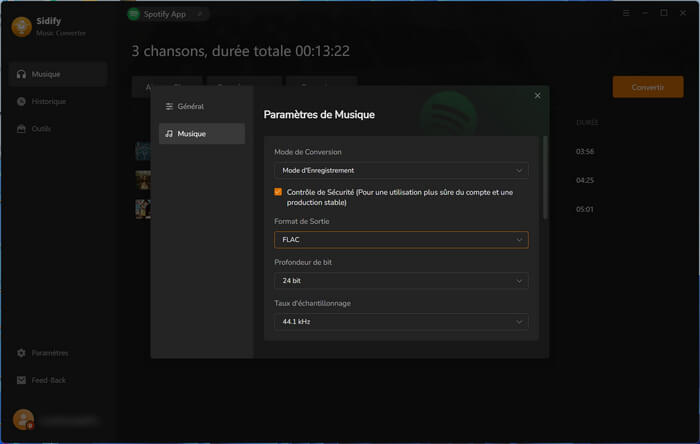Click the chevron arrow of FLAC field
Image resolution: width=700 pixels, height=444 pixels.
click(x=519, y=240)
